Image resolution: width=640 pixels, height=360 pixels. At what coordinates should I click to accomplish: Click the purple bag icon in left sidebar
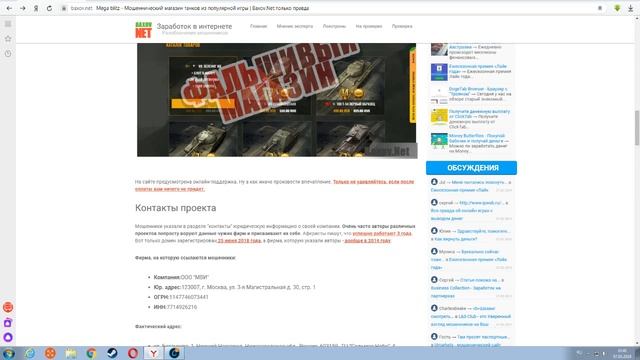[8, 322]
